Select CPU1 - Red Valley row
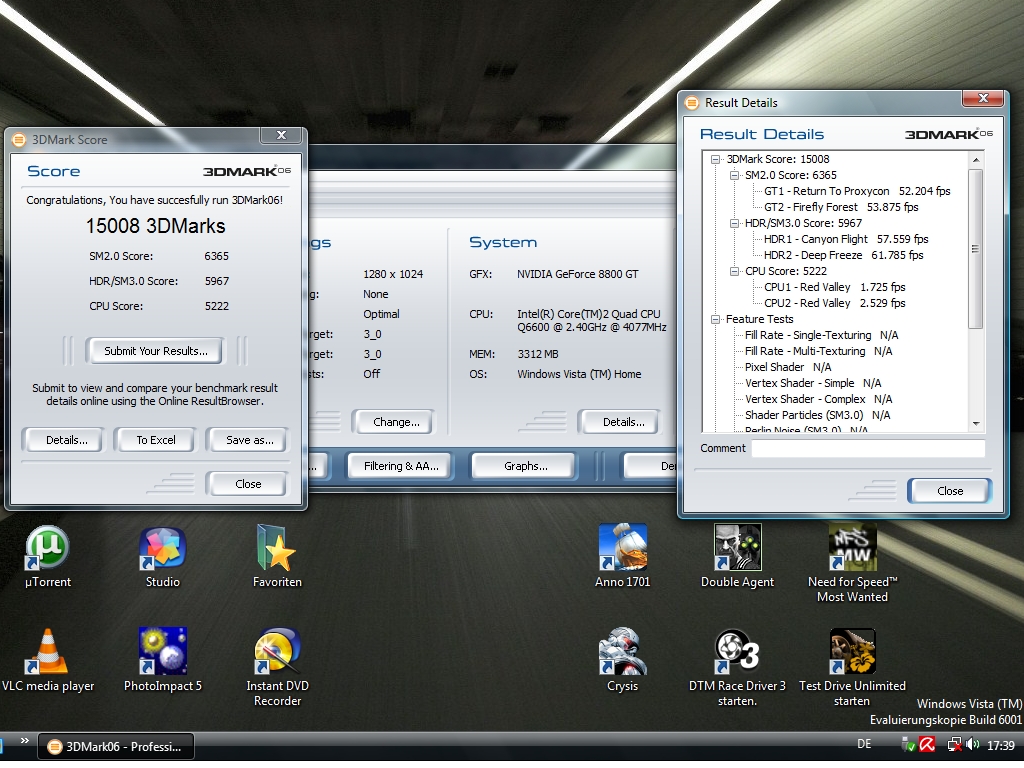This screenshot has height=768, width=1024. [x=835, y=287]
